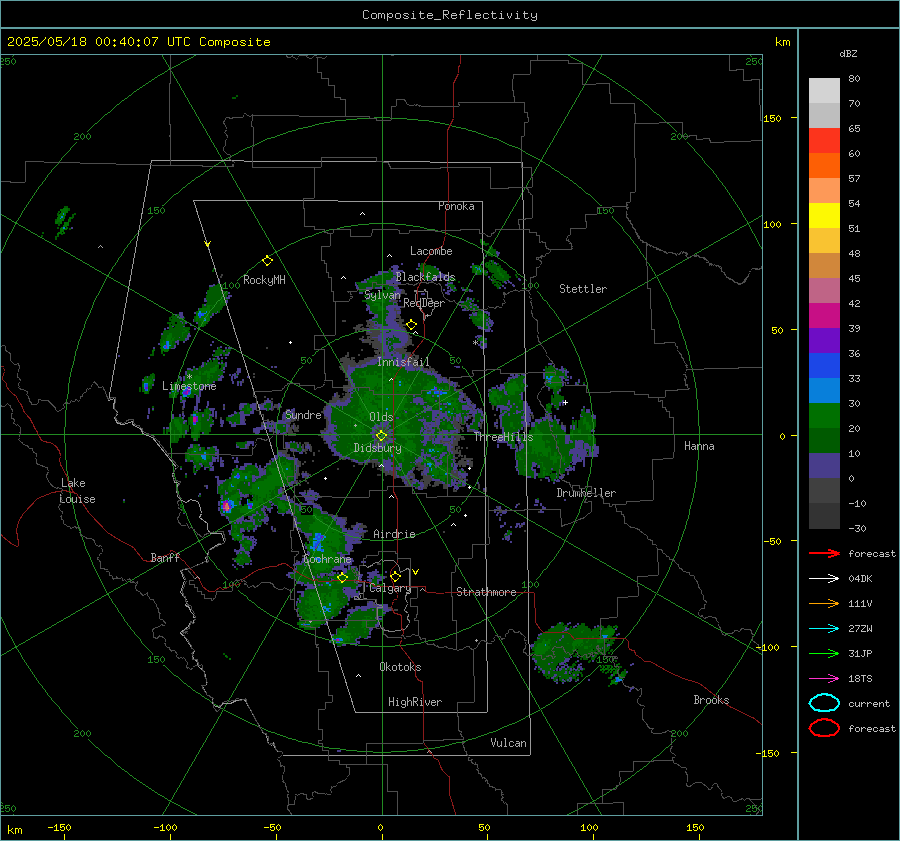Click the Innisfail town label

[x=403, y=362]
